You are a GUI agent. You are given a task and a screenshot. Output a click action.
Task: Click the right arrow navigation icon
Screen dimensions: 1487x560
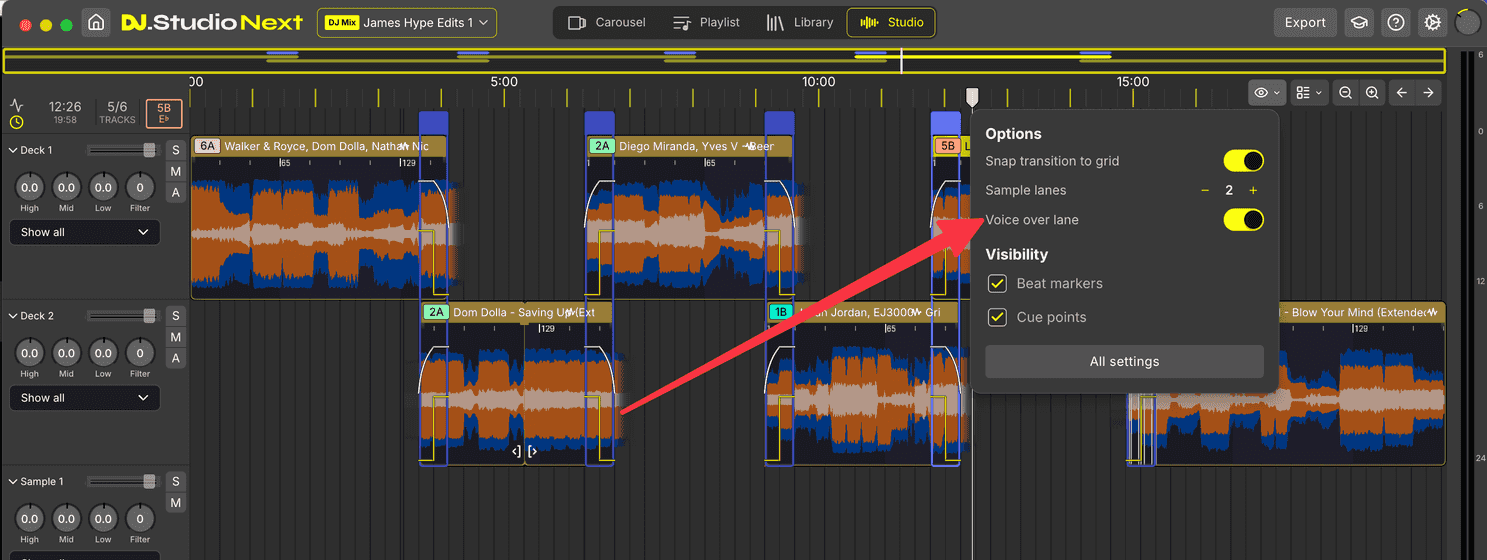click(1428, 93)
